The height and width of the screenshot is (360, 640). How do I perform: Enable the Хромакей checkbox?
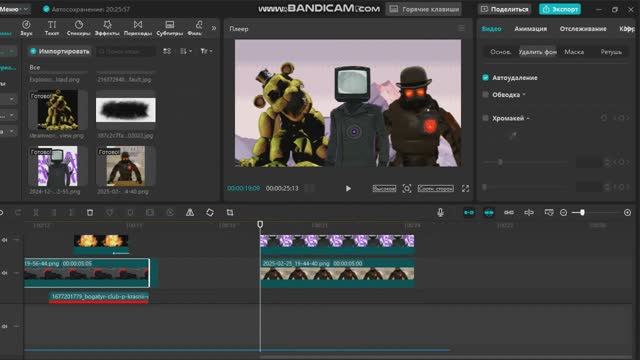(x=485, y=118)
